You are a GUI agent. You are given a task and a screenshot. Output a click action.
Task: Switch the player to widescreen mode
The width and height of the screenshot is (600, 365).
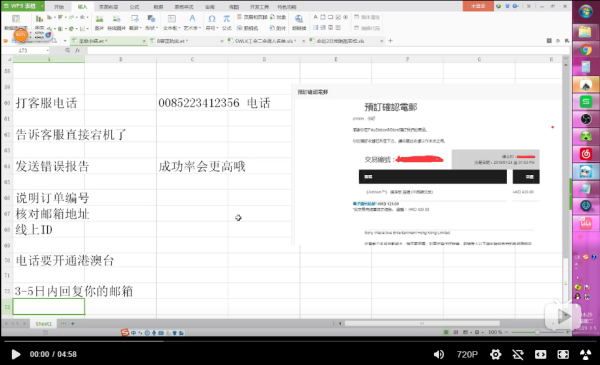point(540,355)
